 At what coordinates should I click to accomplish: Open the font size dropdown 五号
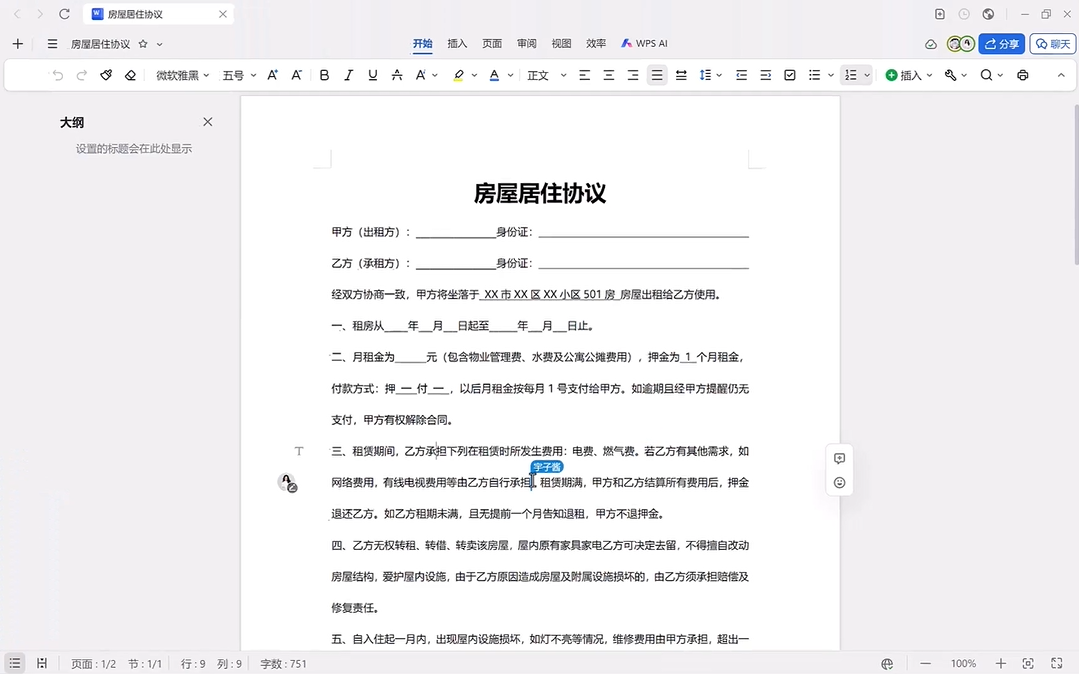pos(239,75)
